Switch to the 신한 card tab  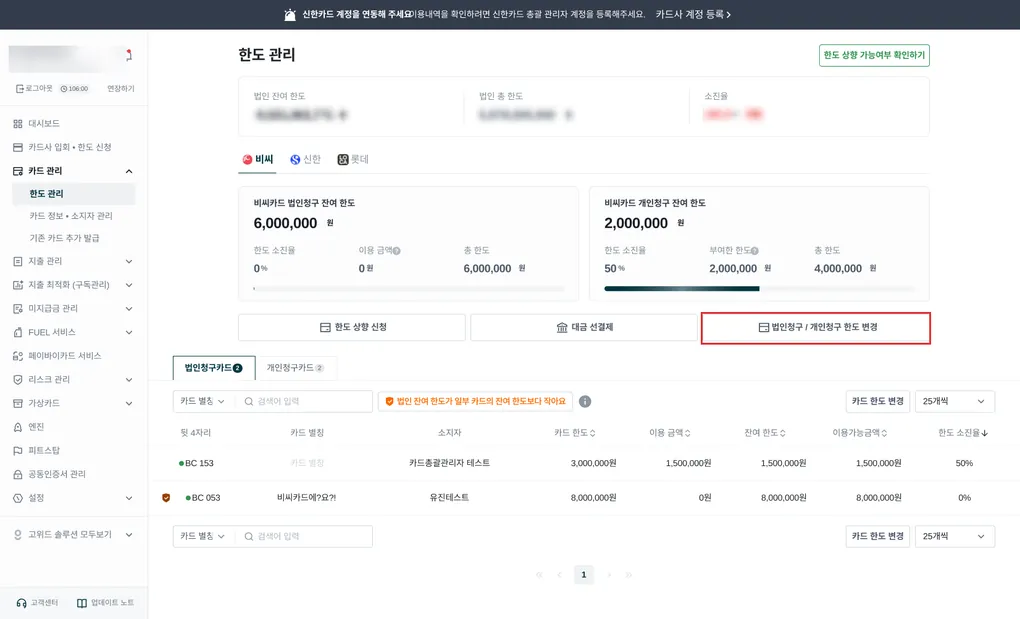[x=306, y=159]
